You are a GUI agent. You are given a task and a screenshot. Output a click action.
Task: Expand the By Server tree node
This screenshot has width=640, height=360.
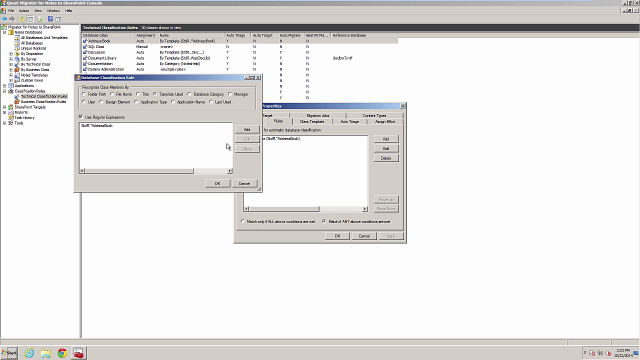[11, 59]
